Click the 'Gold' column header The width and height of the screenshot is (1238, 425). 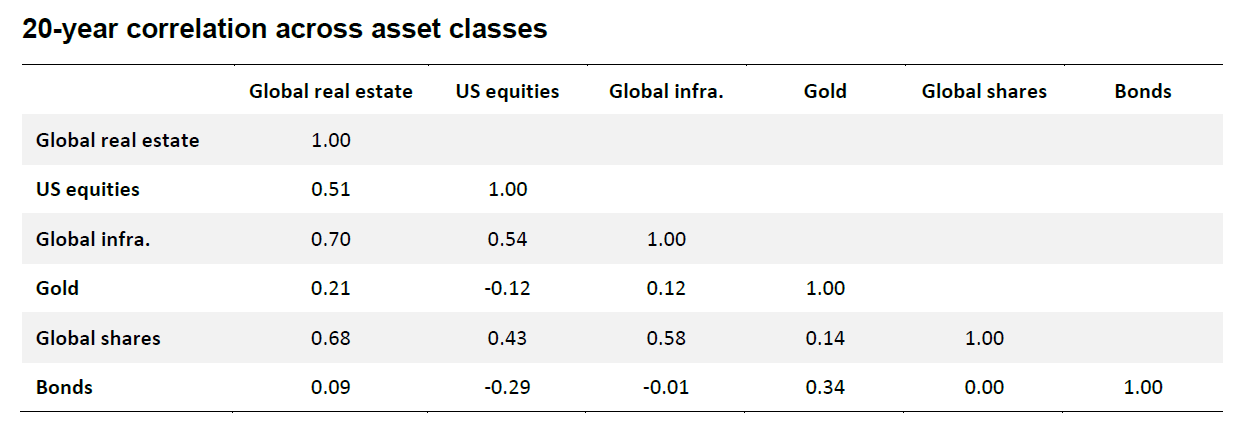[x=825, y=91]
